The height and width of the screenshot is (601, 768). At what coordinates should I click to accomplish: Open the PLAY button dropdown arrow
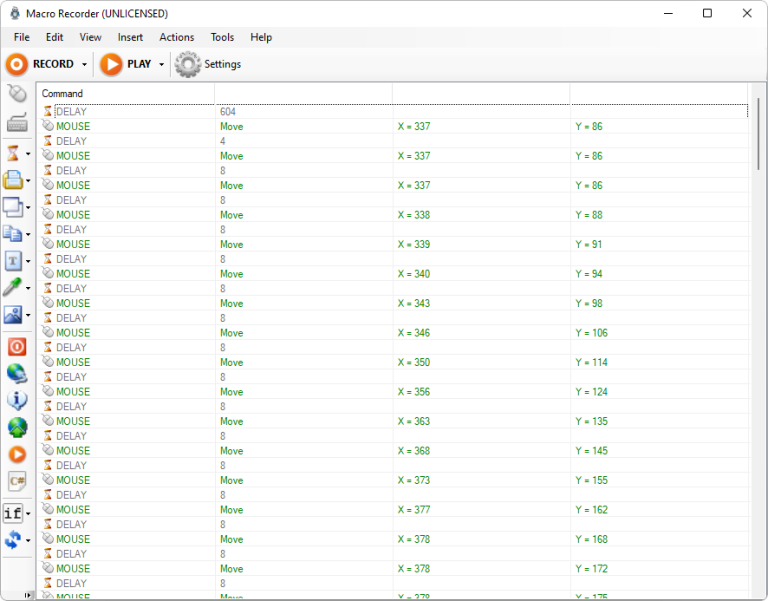pyautogui.click(x=161, y=65)
